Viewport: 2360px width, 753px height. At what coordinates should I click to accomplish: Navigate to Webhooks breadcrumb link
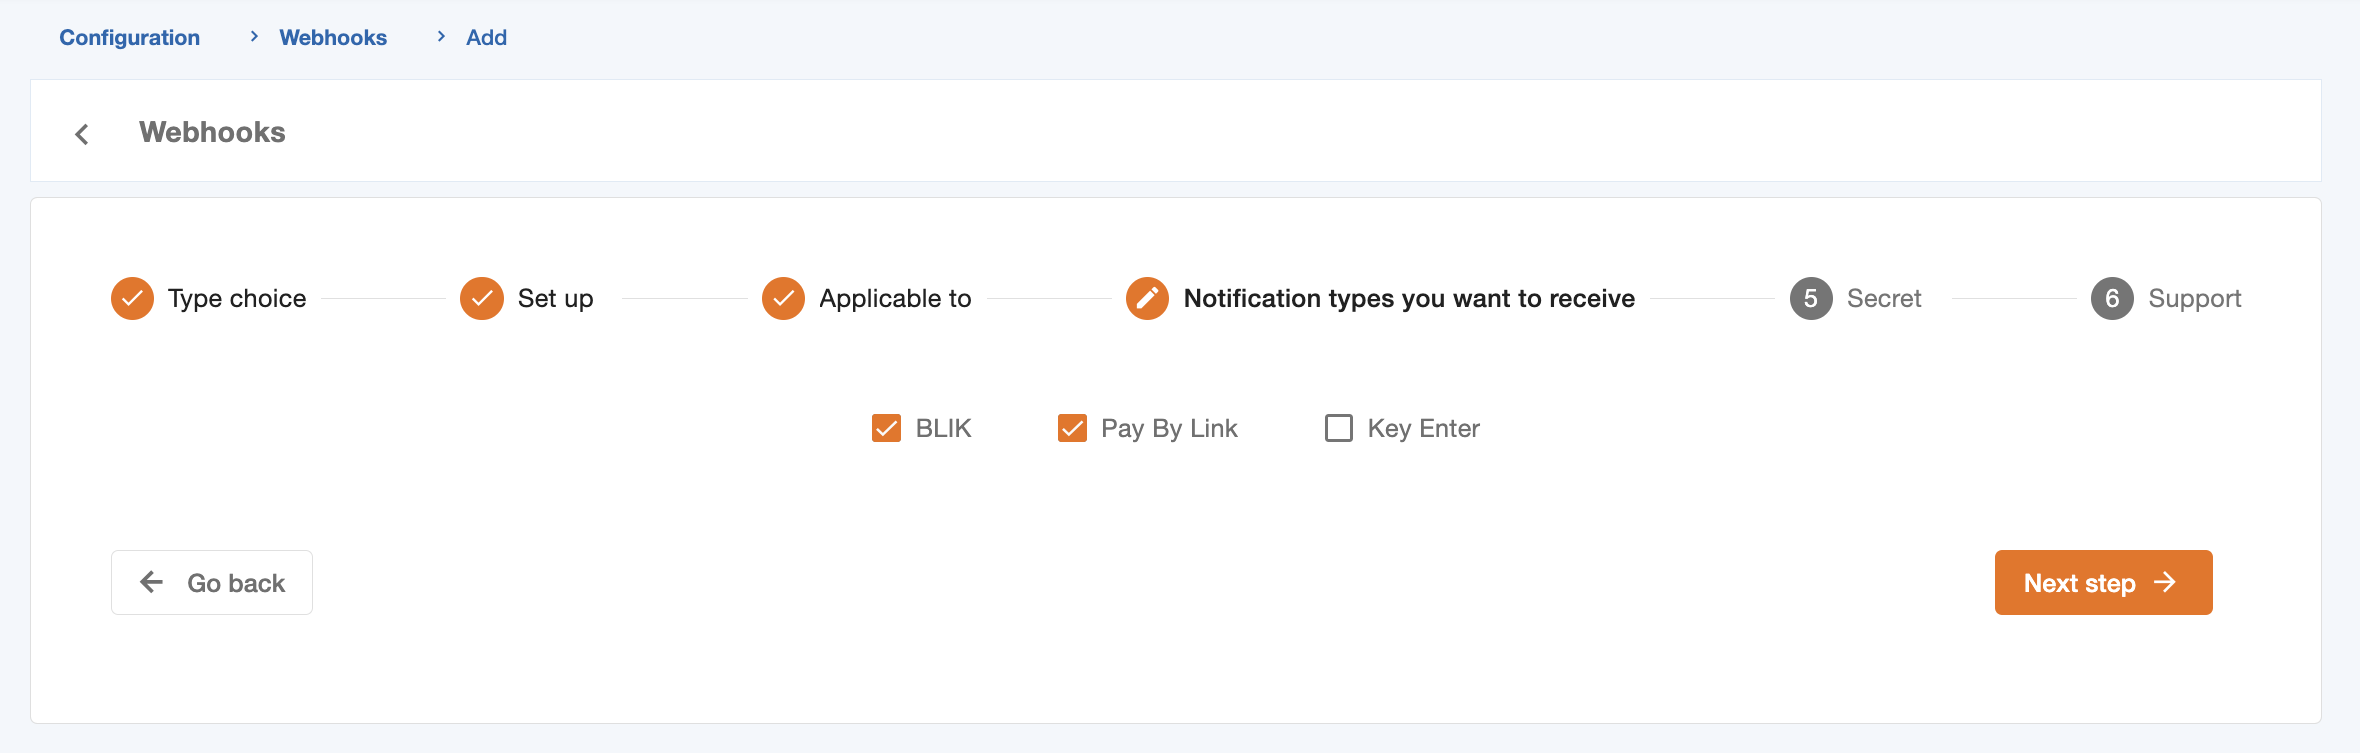point(333,37)
